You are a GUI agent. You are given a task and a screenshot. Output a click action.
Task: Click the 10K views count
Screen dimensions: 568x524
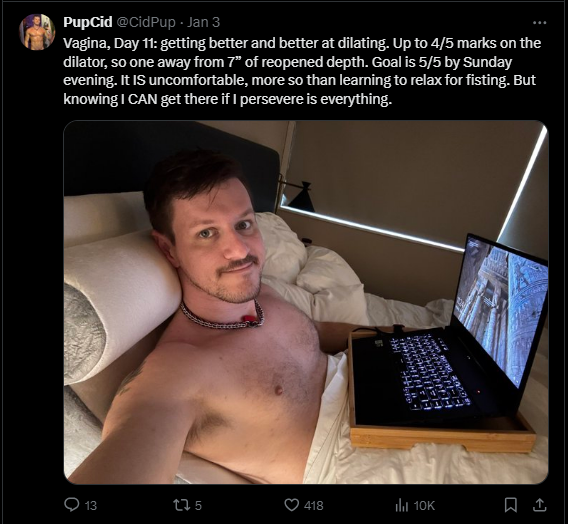tap(424, 505)
